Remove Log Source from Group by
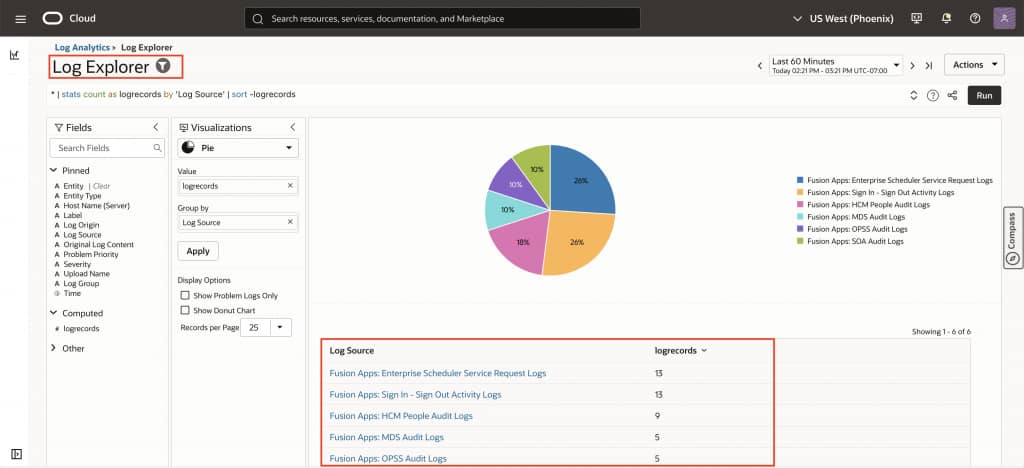Image resolution: width=1024 pixels, height=468 pixels. coord(290,223)
